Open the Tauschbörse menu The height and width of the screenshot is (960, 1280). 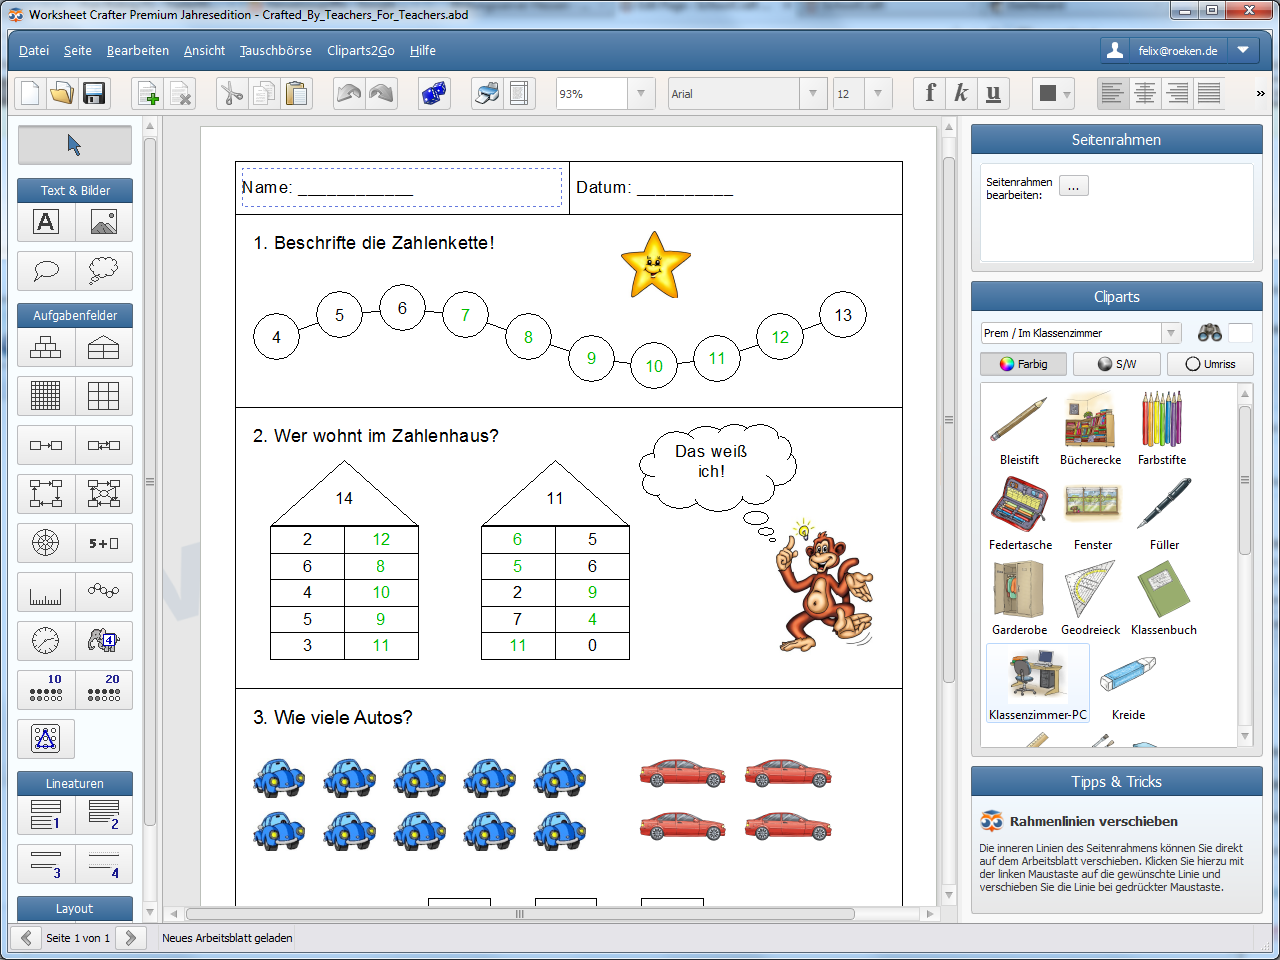[x=275, y=51]
